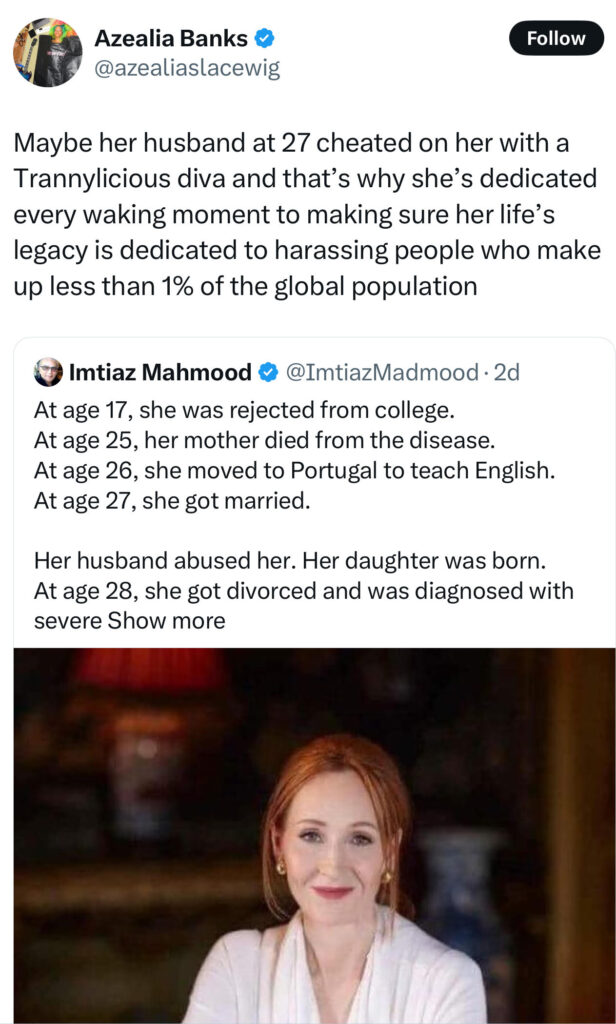Click main tweet text starting 'Maybe her husband'

(x=307, y=214)
